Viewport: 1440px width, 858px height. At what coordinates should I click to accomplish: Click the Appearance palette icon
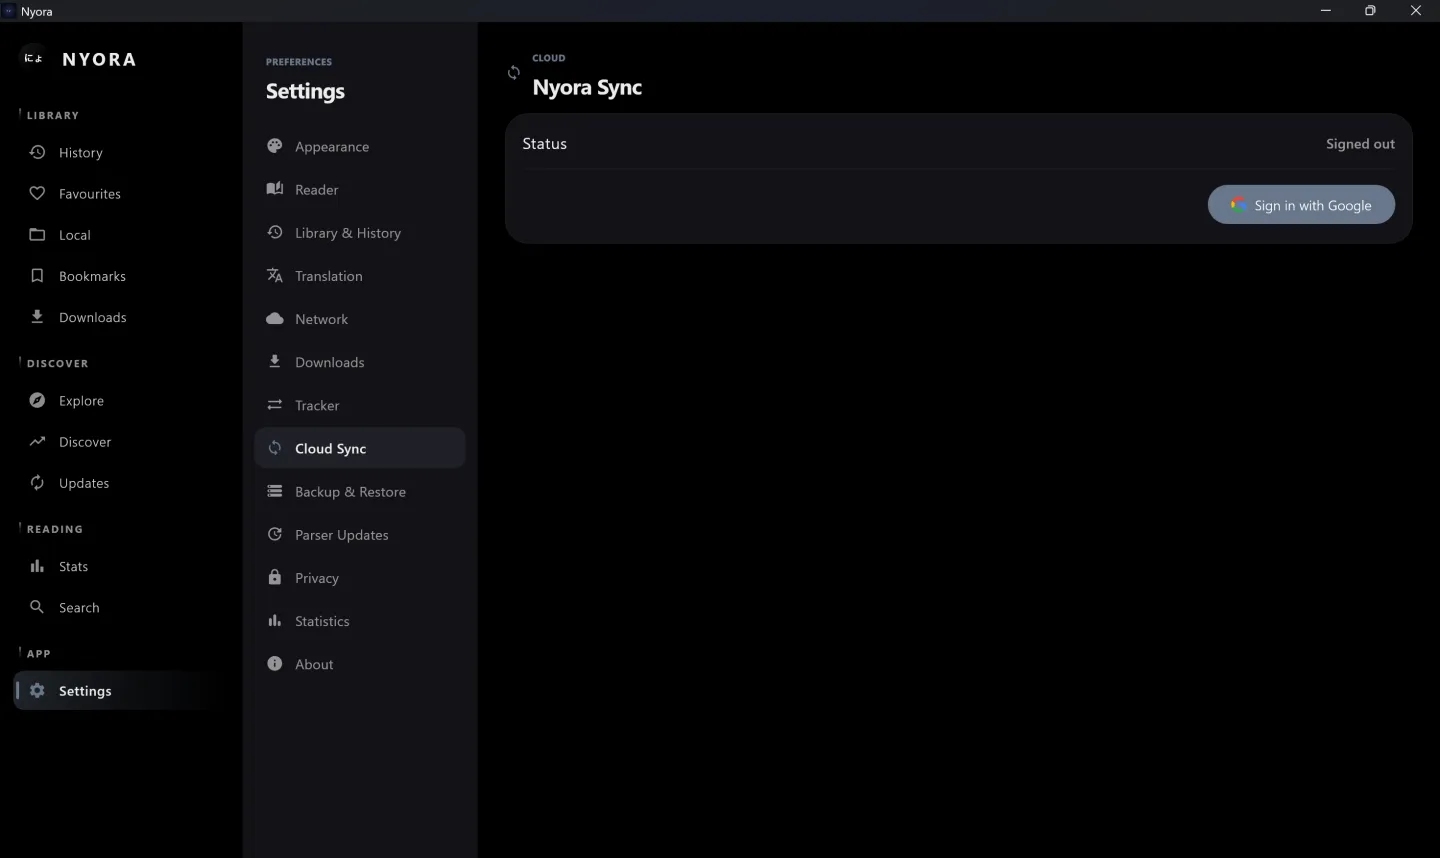tap(275, 146)
